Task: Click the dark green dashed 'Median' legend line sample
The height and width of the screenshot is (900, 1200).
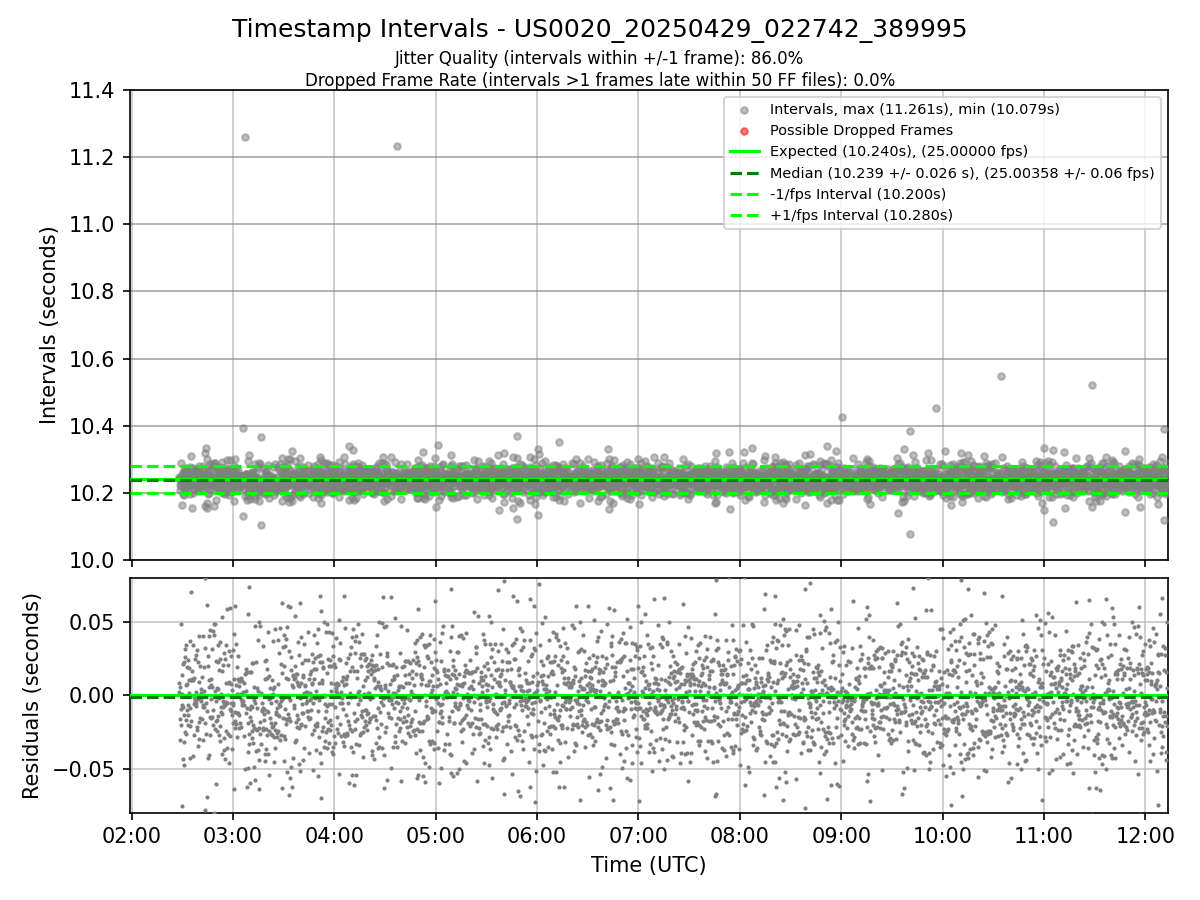Action: 744,173
